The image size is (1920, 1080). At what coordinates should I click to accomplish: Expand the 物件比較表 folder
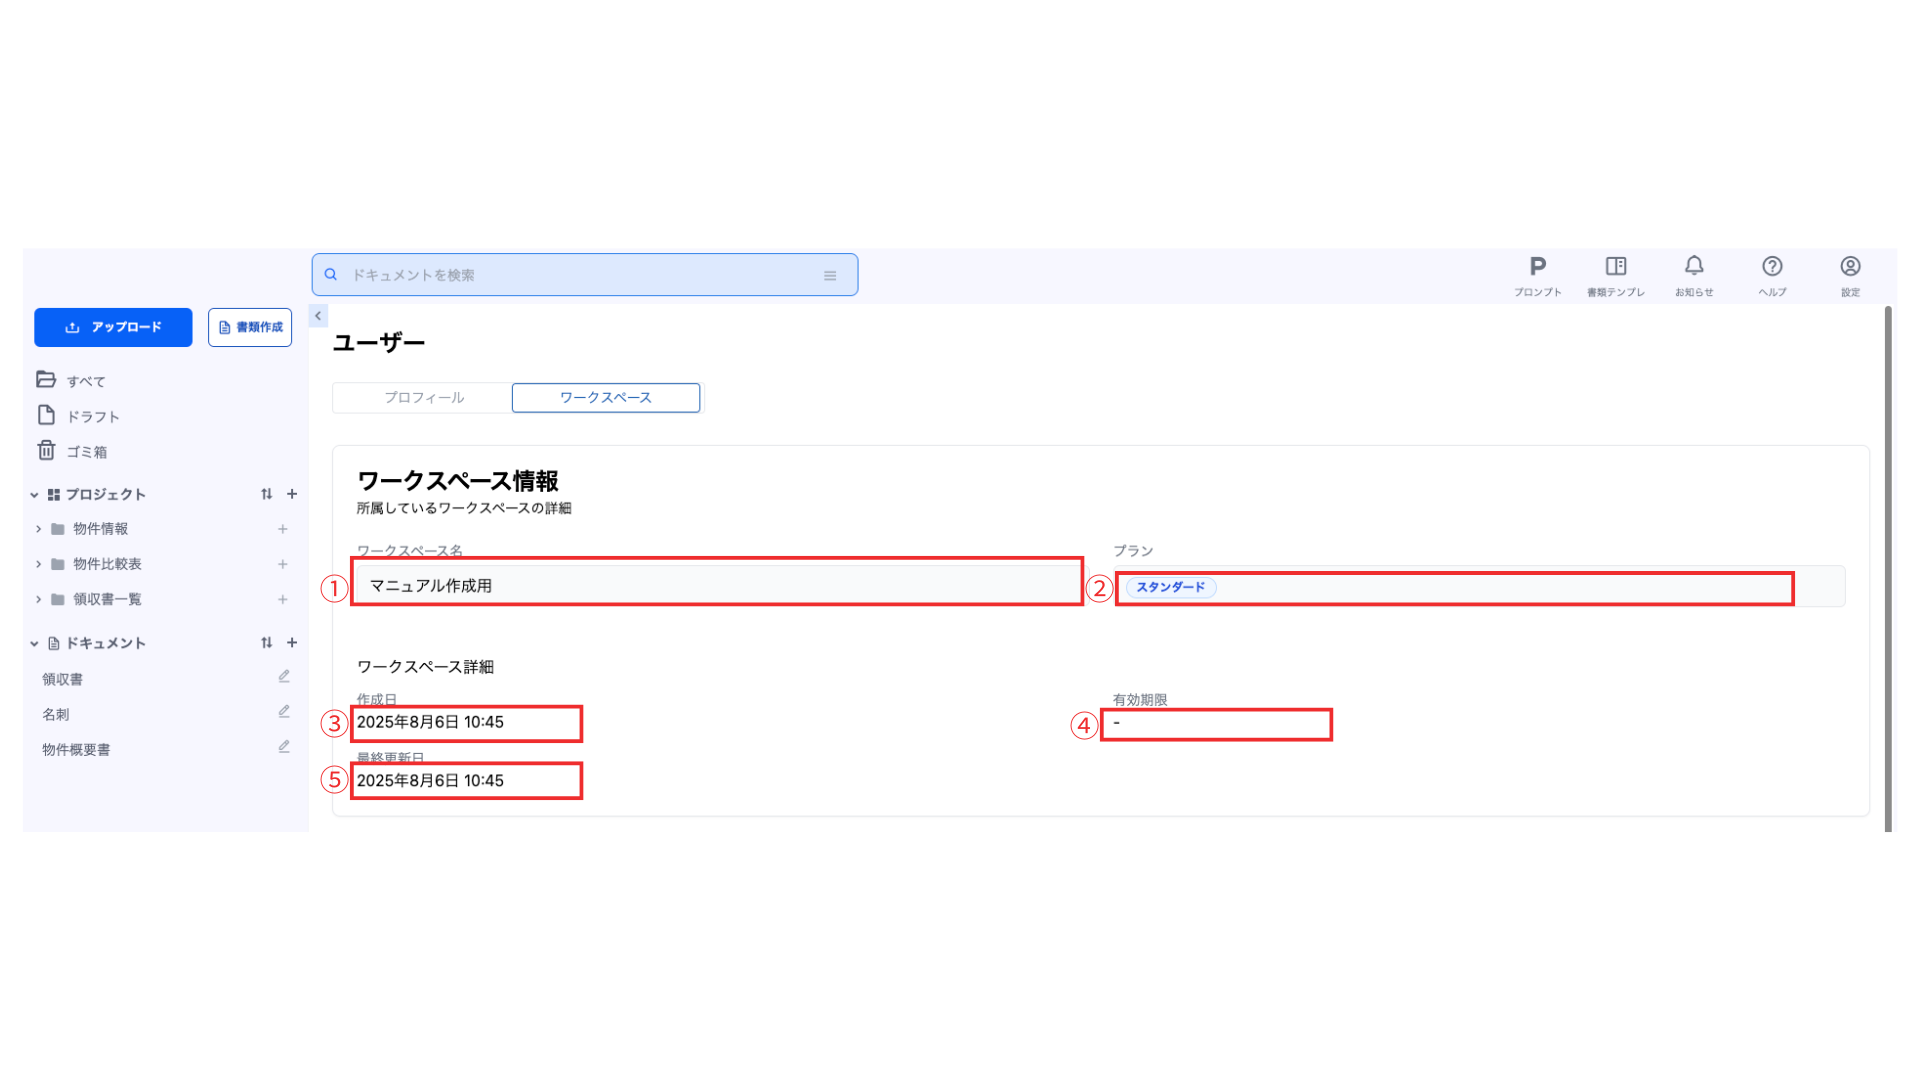pyautogui.click(x=39, y=564)
